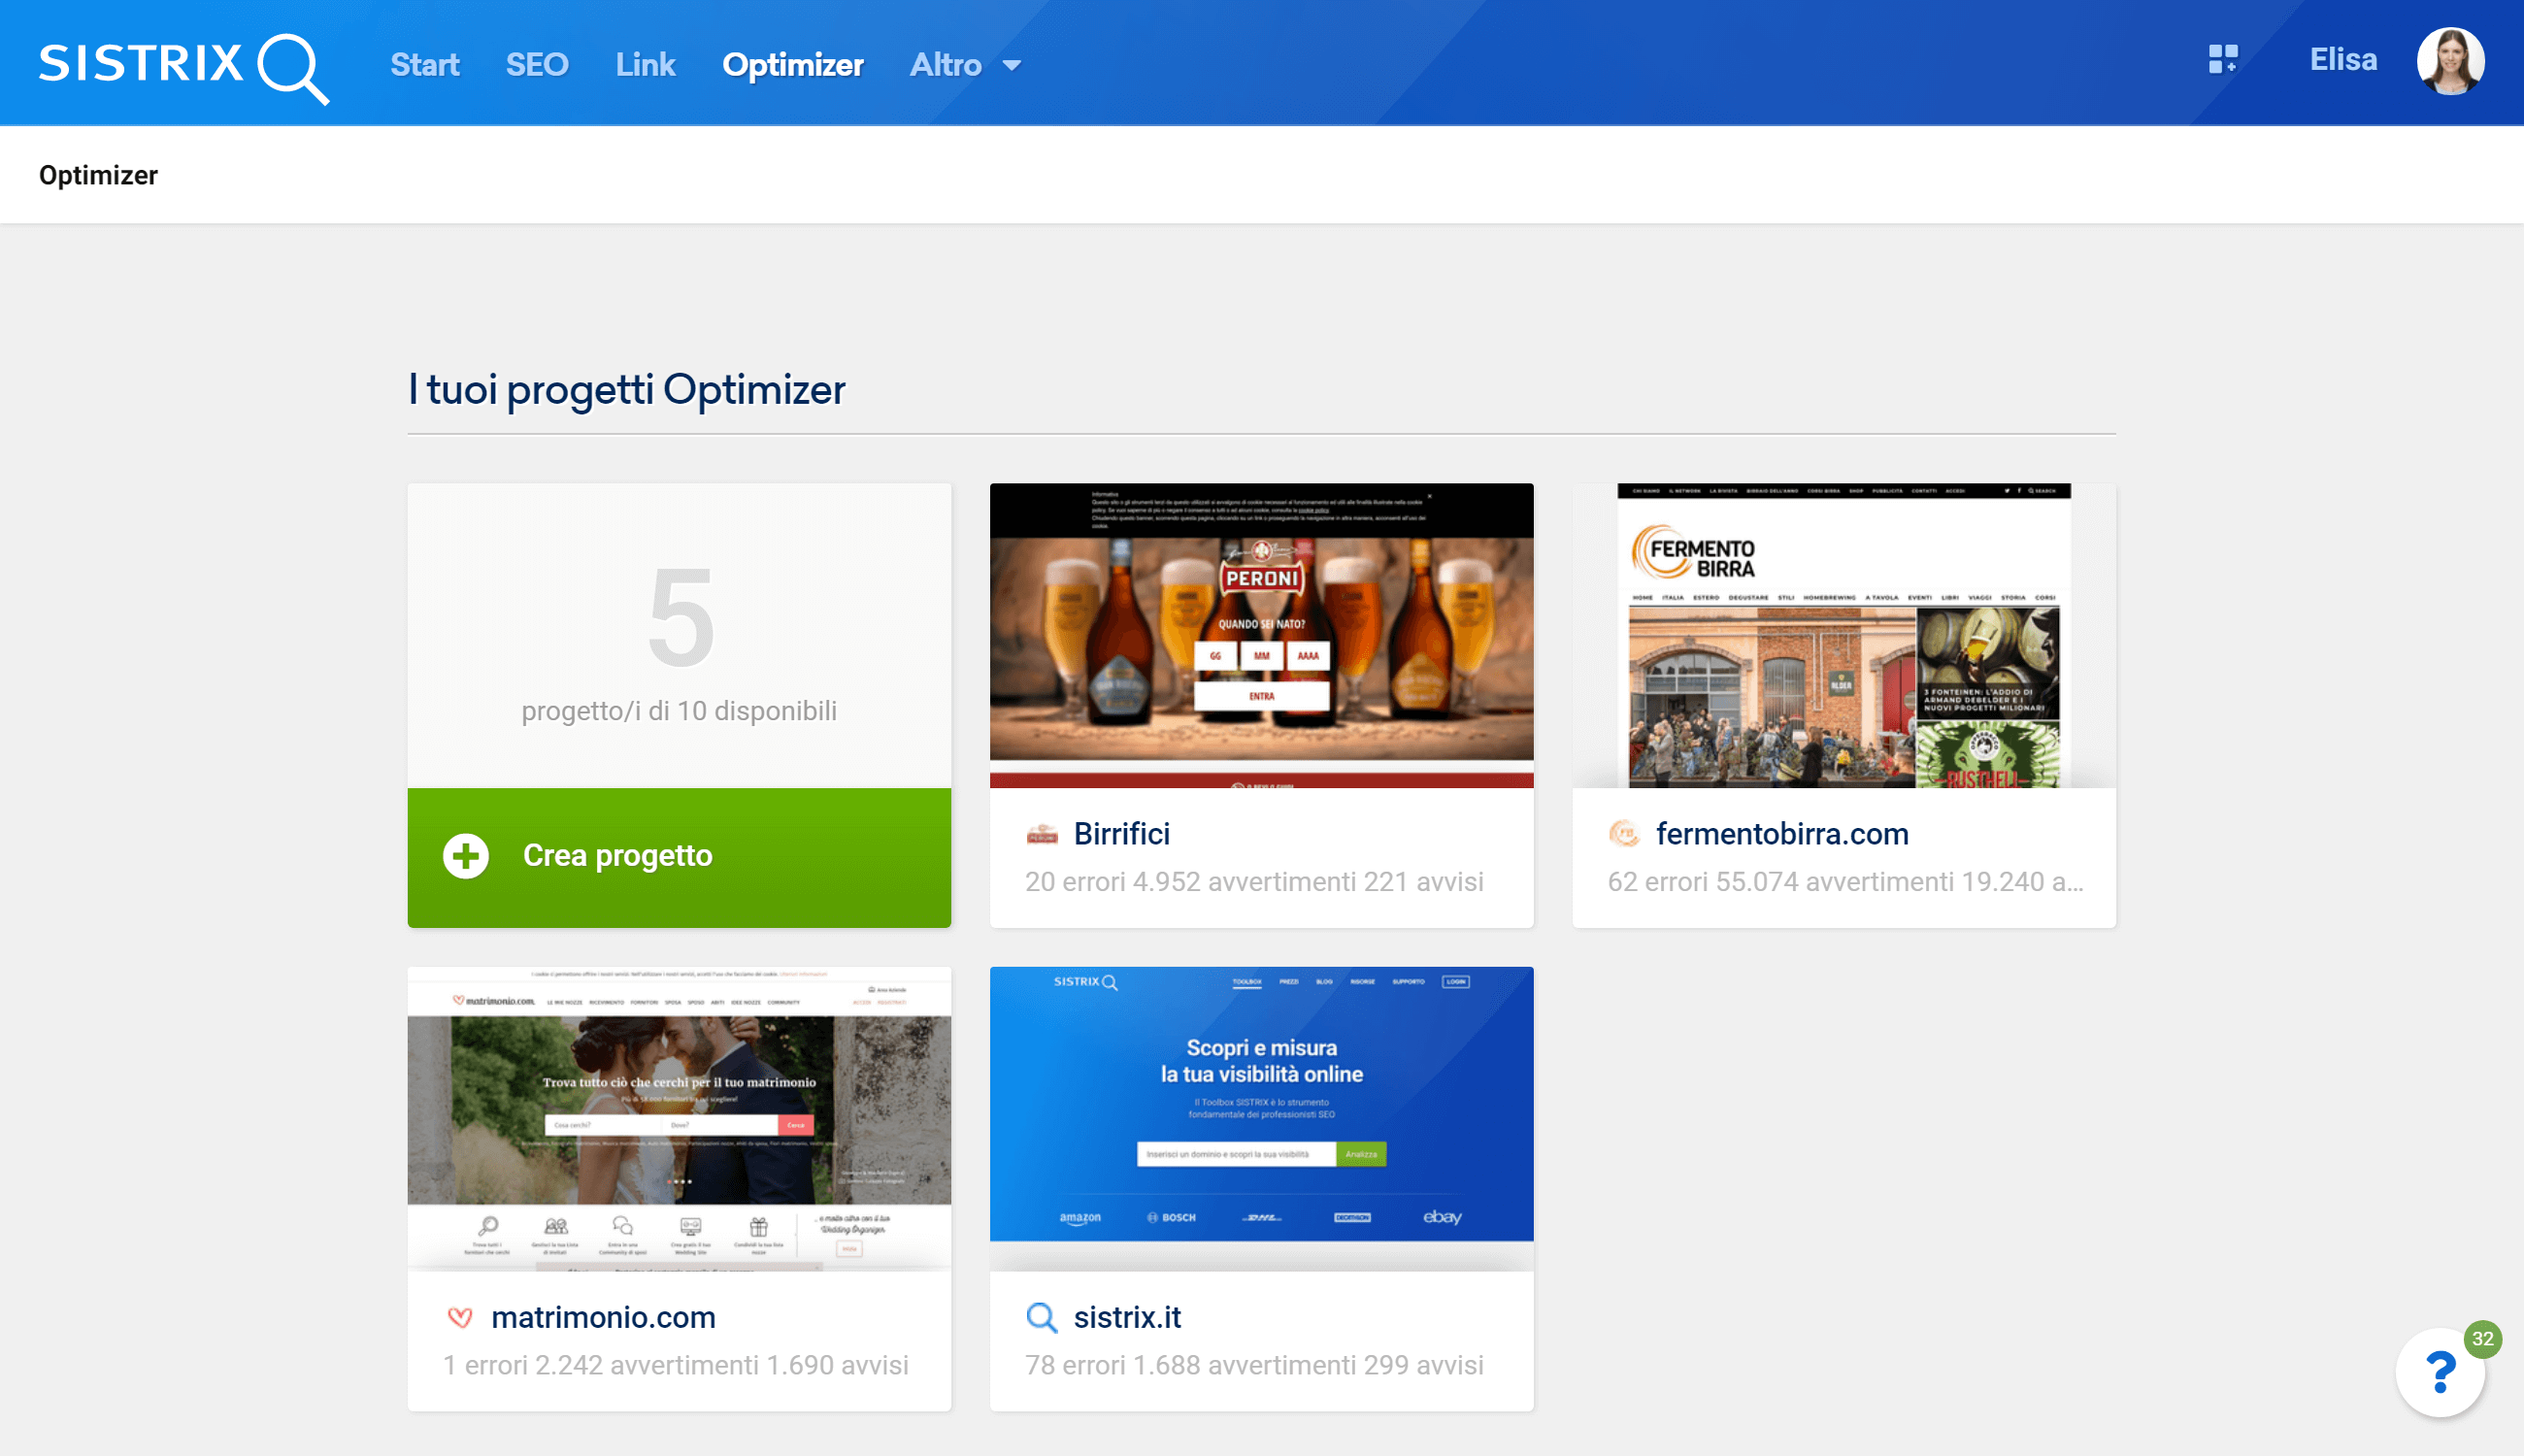Open the fermentobirra.com project title link
2524x1456 pixels.
click(1781, 834)
